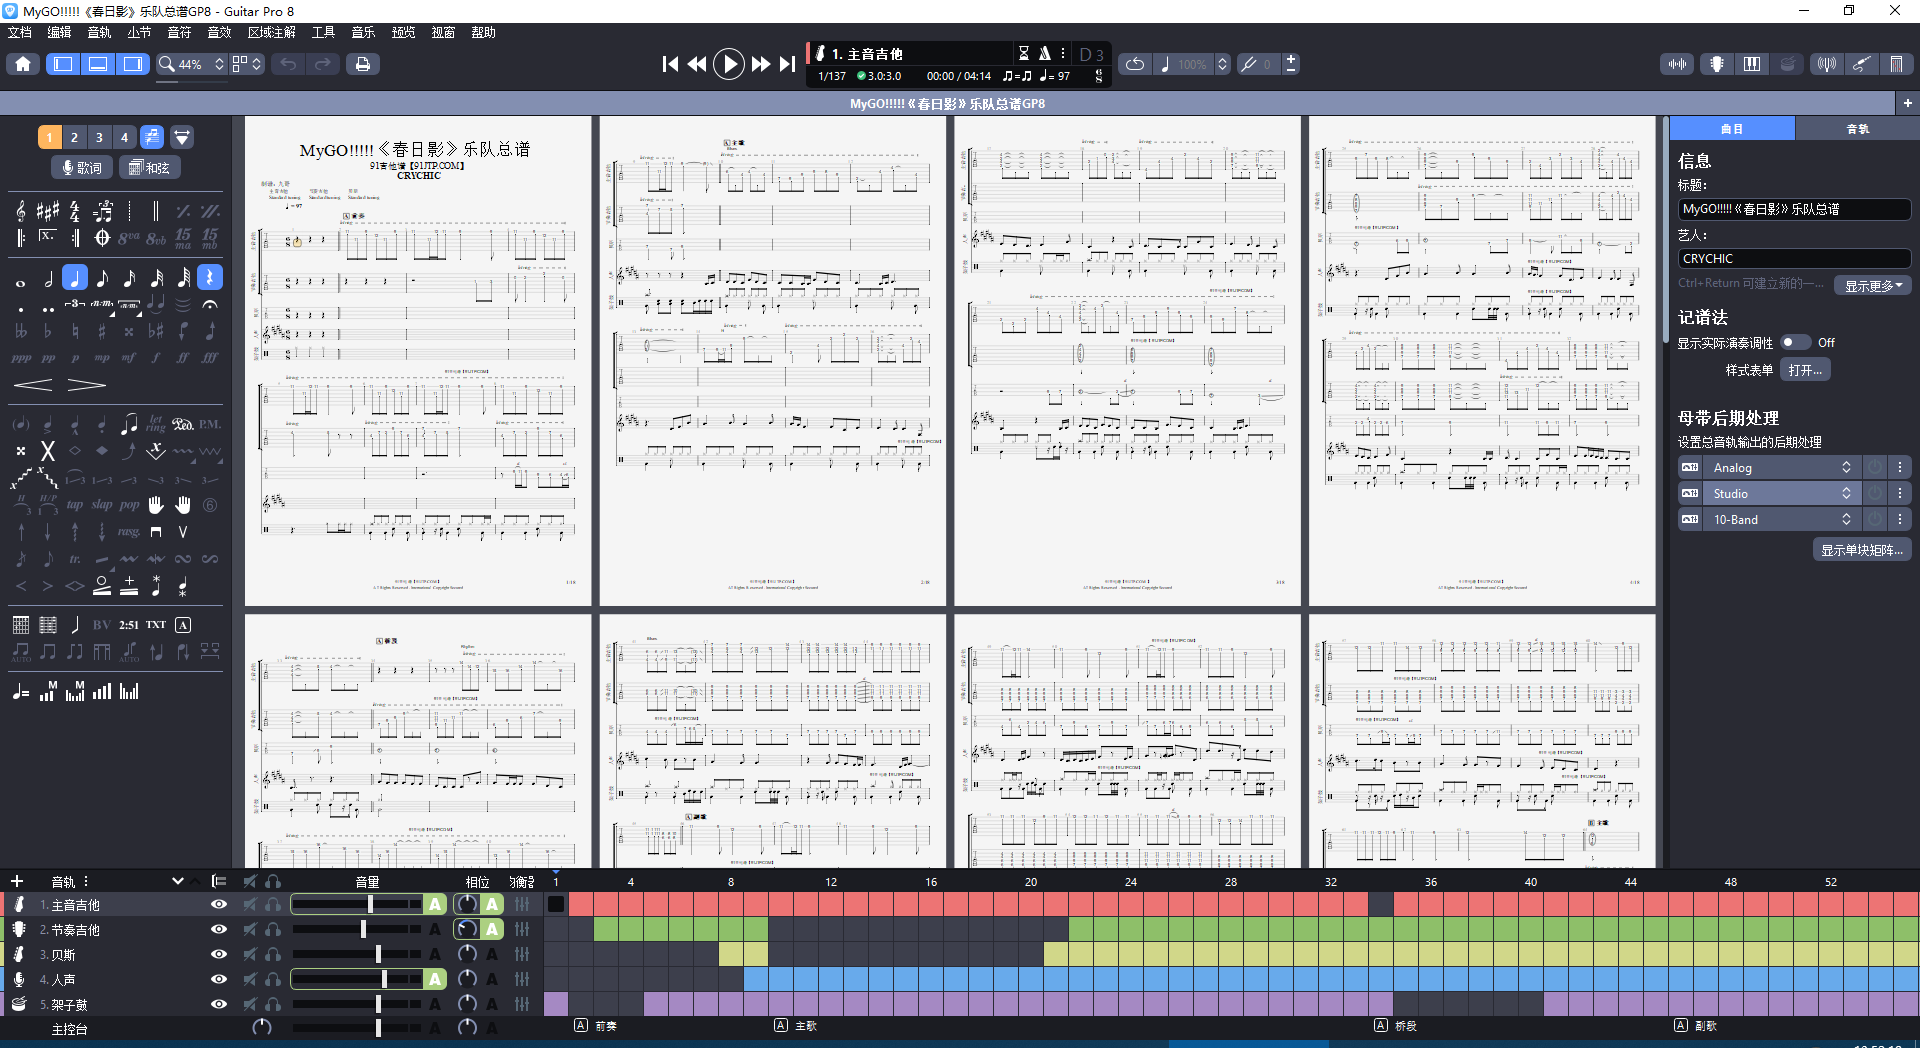The width and height of the screenshot is (1920, 1048).
Task: Open the zoom percentage dropdown (44%)
Action: click(x=191, y=64)
